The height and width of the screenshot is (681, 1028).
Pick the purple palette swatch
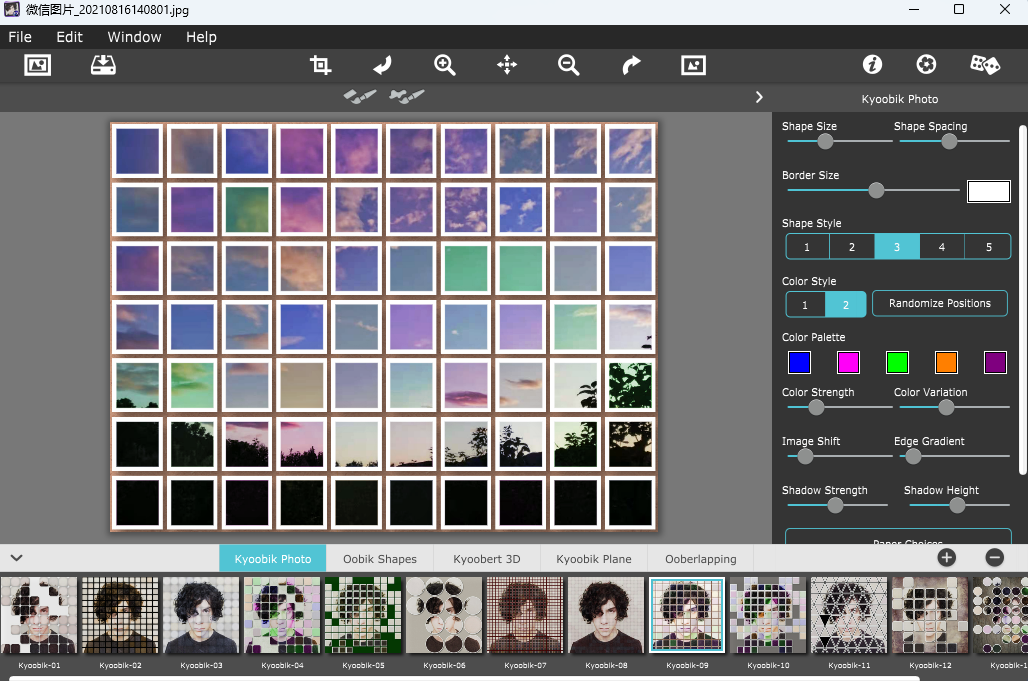pyautogui.click(x=995, y=362)
